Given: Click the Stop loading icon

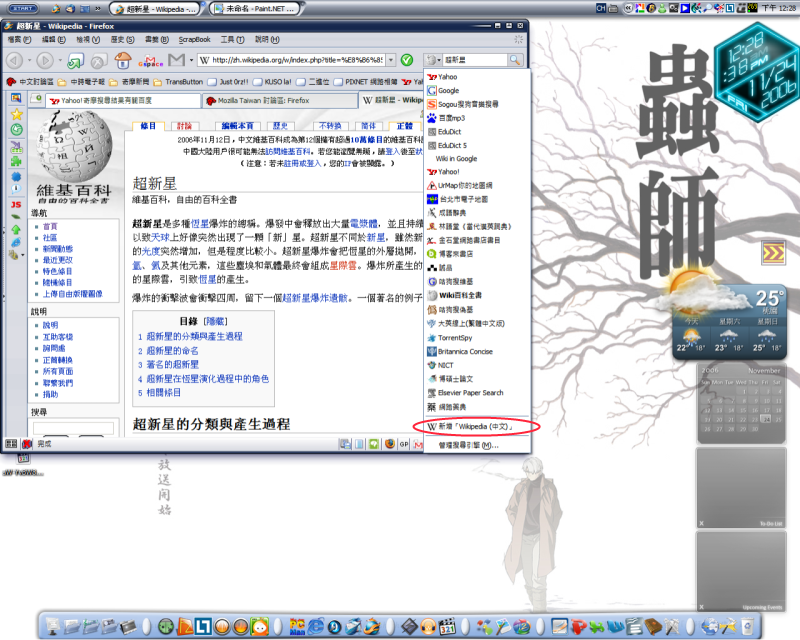Looking at the screenshot, I should coord(99,60).
